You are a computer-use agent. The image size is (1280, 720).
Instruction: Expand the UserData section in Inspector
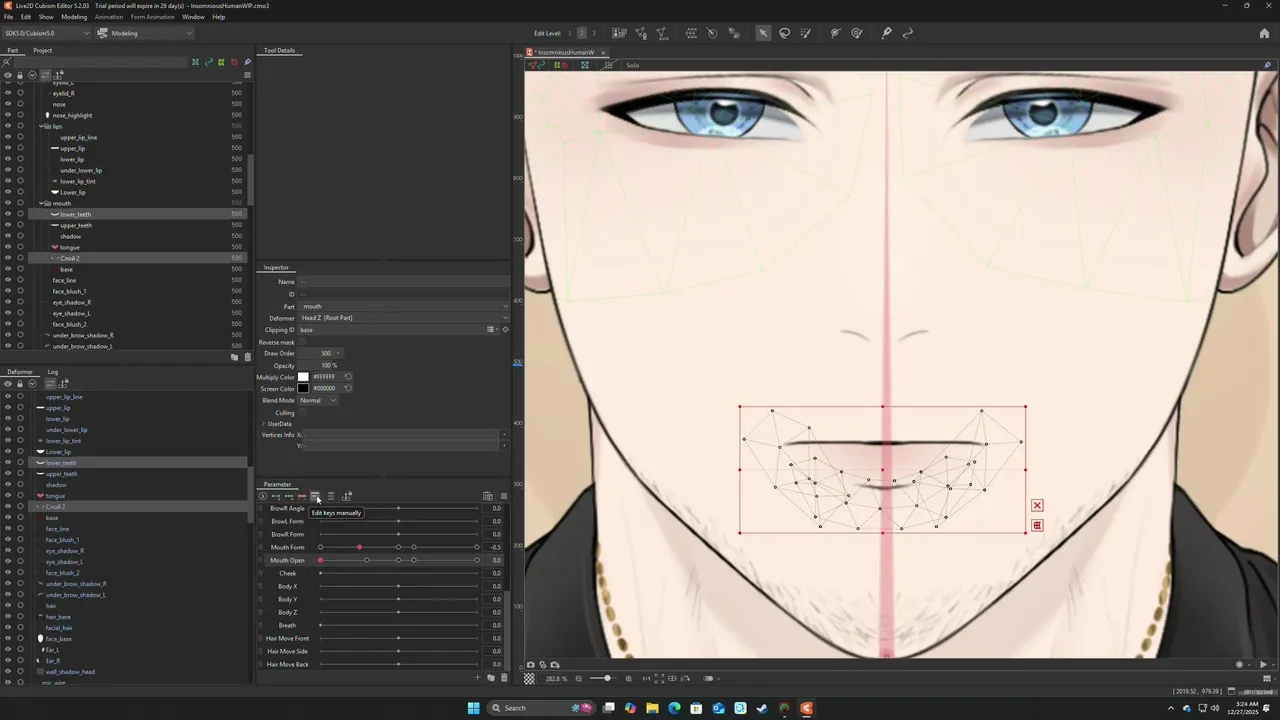[263, 424]
